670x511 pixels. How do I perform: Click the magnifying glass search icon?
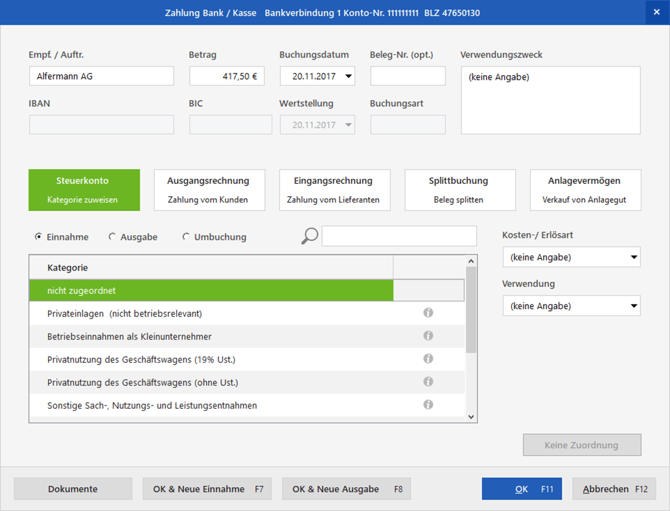(x=310, y=236)
